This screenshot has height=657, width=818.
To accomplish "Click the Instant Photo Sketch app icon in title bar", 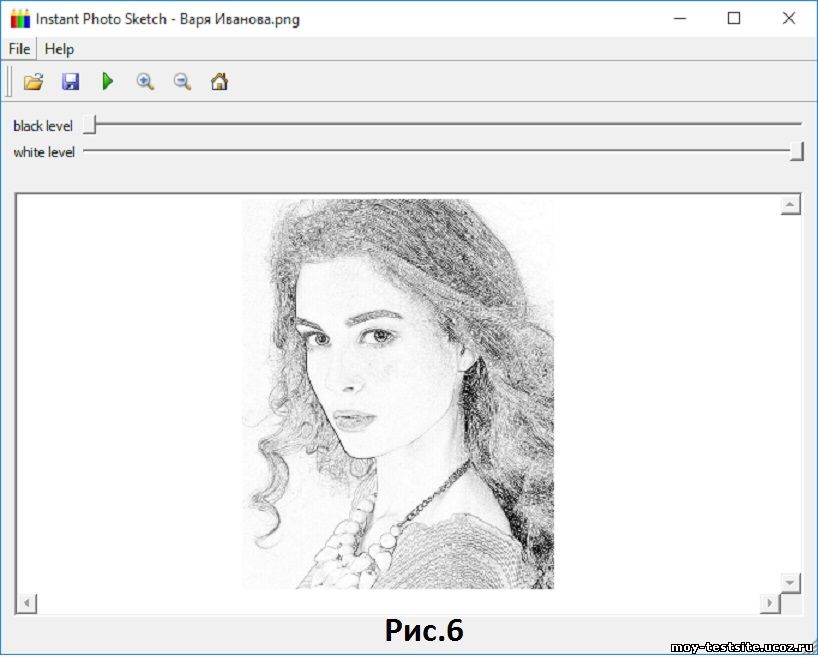I will coord(20,19).
